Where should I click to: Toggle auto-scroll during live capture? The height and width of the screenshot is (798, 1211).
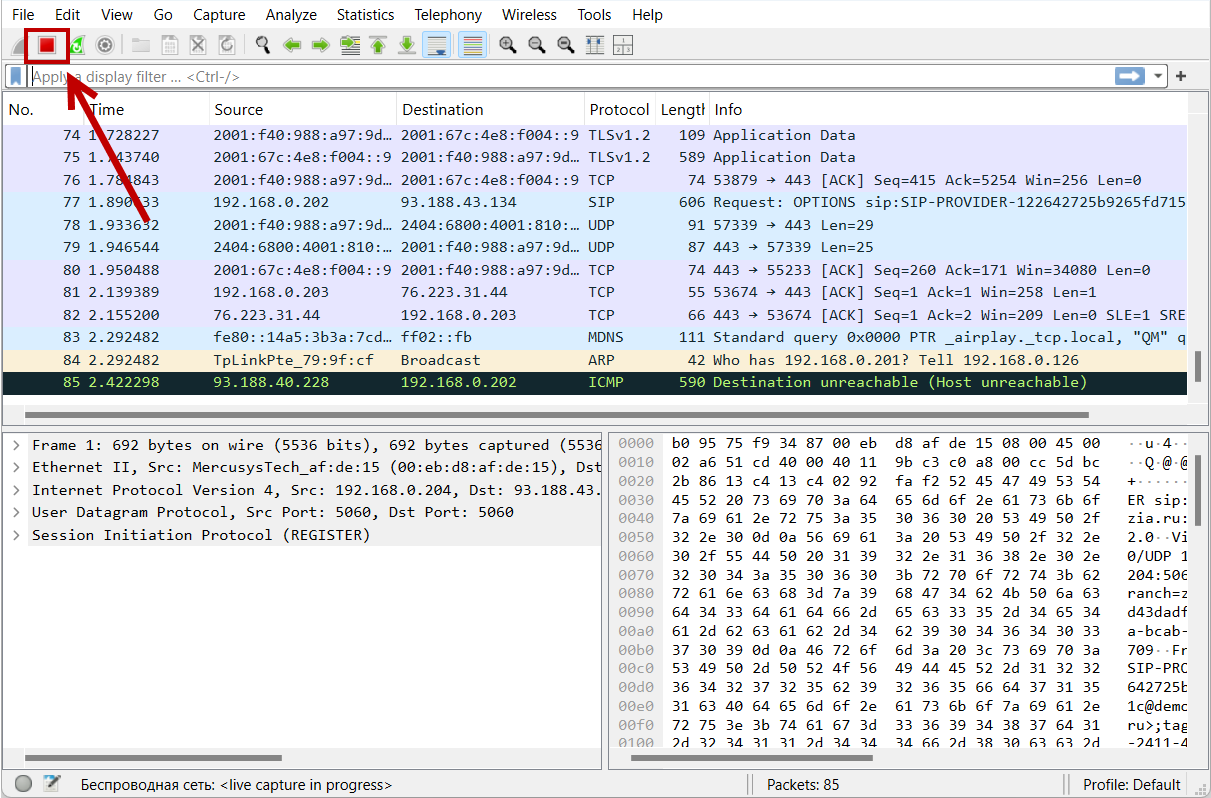436,45
